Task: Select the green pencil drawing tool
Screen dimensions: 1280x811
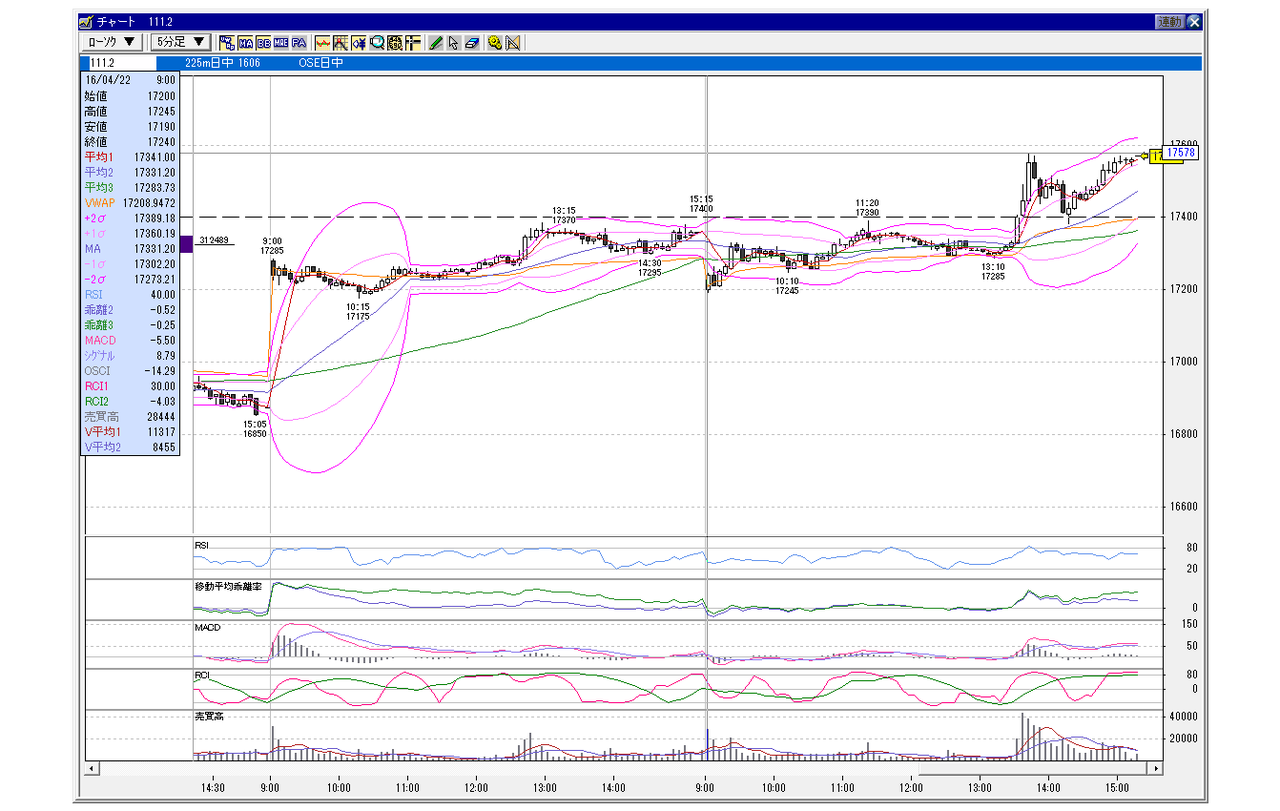Action: [436, 42]
